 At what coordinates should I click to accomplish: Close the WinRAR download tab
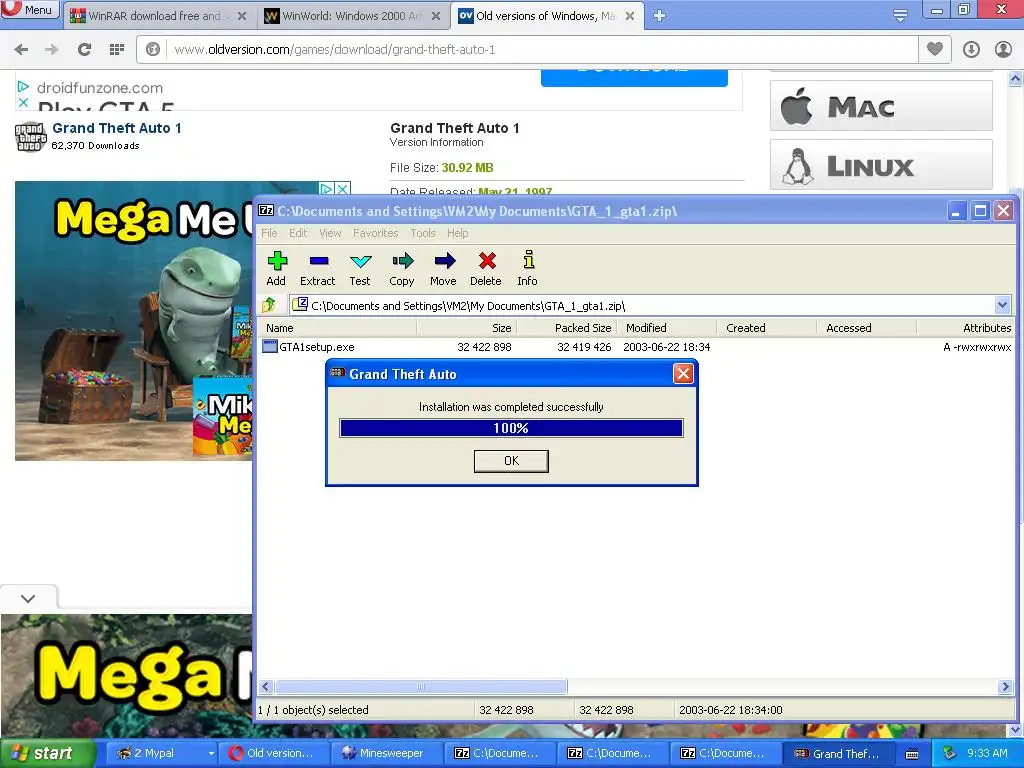click(242, 16)
